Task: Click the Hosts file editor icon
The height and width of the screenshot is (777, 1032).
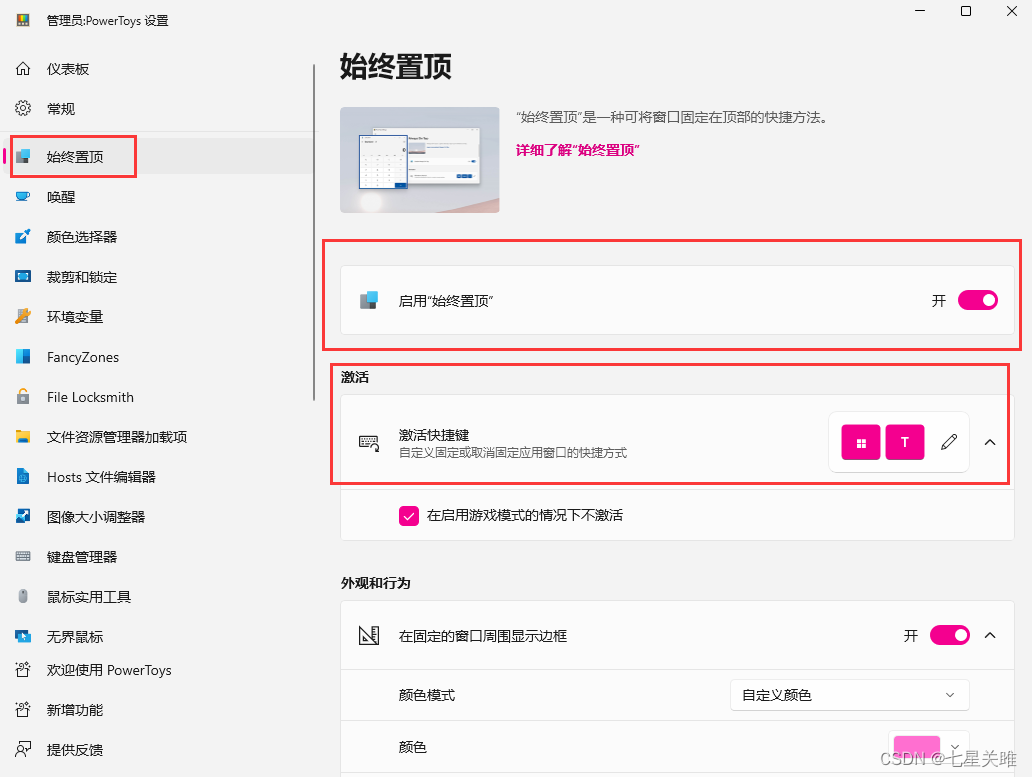Action: click(x=23, y=476)
